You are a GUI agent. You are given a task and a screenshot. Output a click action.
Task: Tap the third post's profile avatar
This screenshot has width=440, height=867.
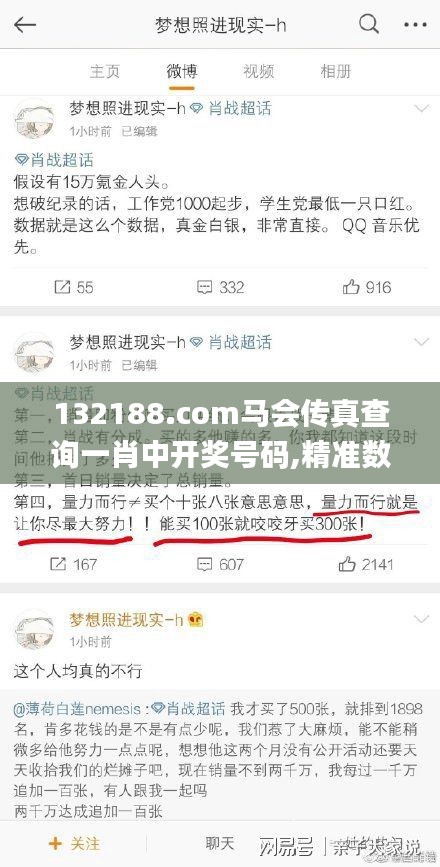(x=34, y=630)
